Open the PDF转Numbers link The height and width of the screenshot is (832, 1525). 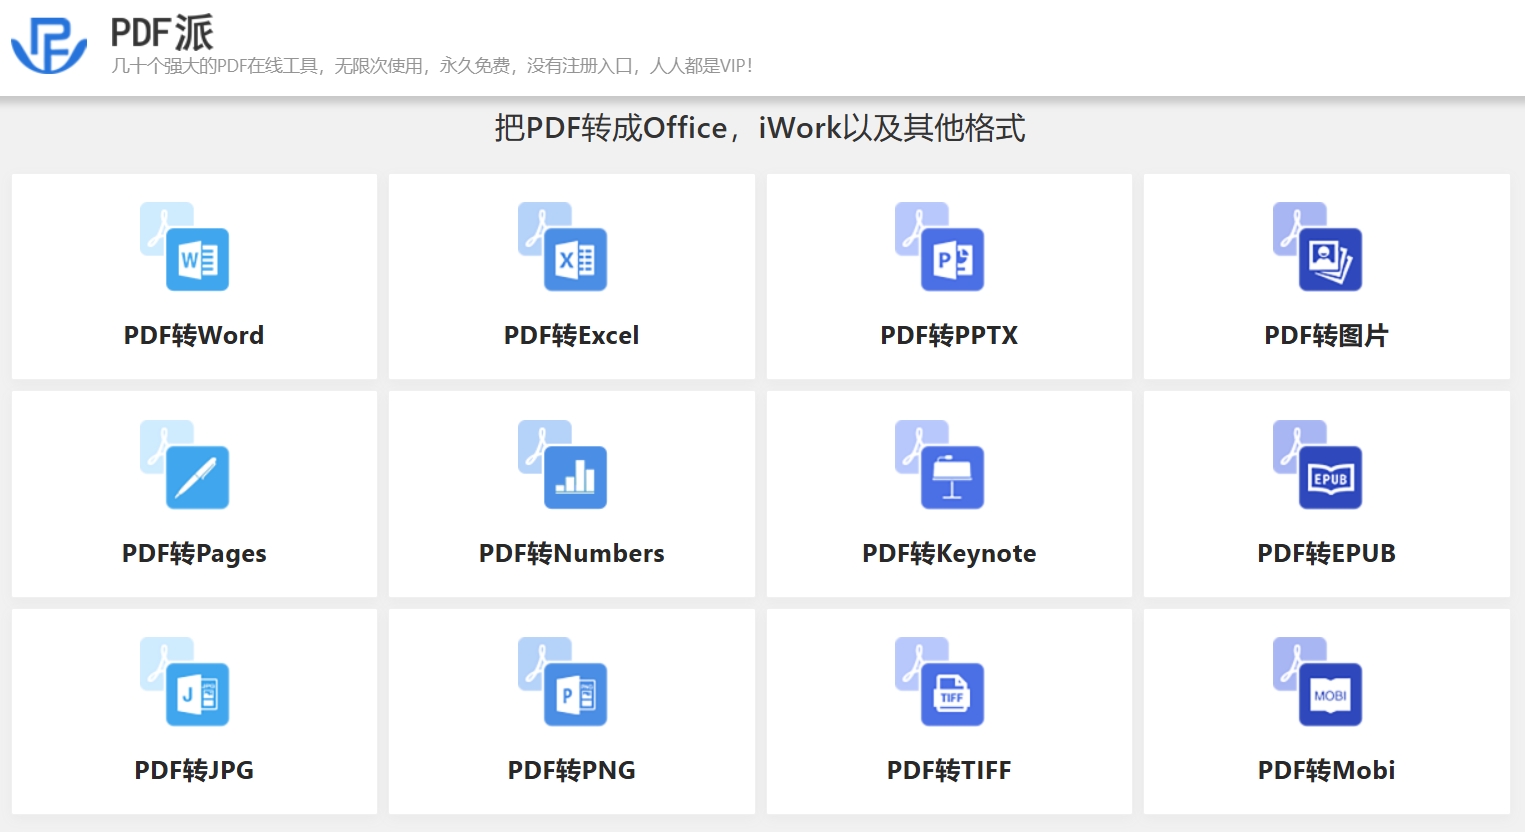(572, 553)
